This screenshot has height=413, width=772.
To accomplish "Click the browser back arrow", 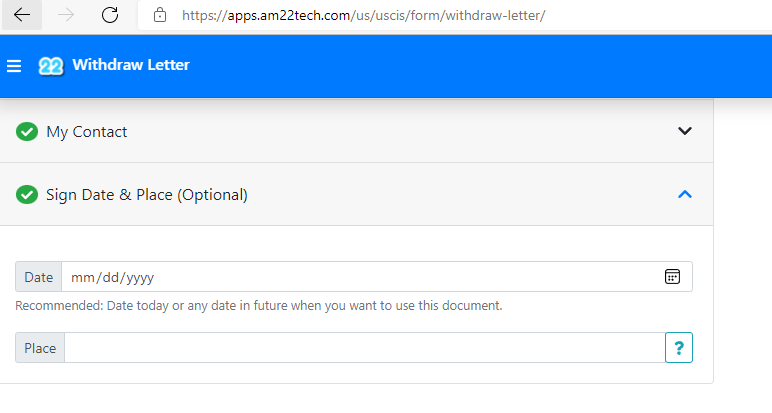I will tap(22, 15).
